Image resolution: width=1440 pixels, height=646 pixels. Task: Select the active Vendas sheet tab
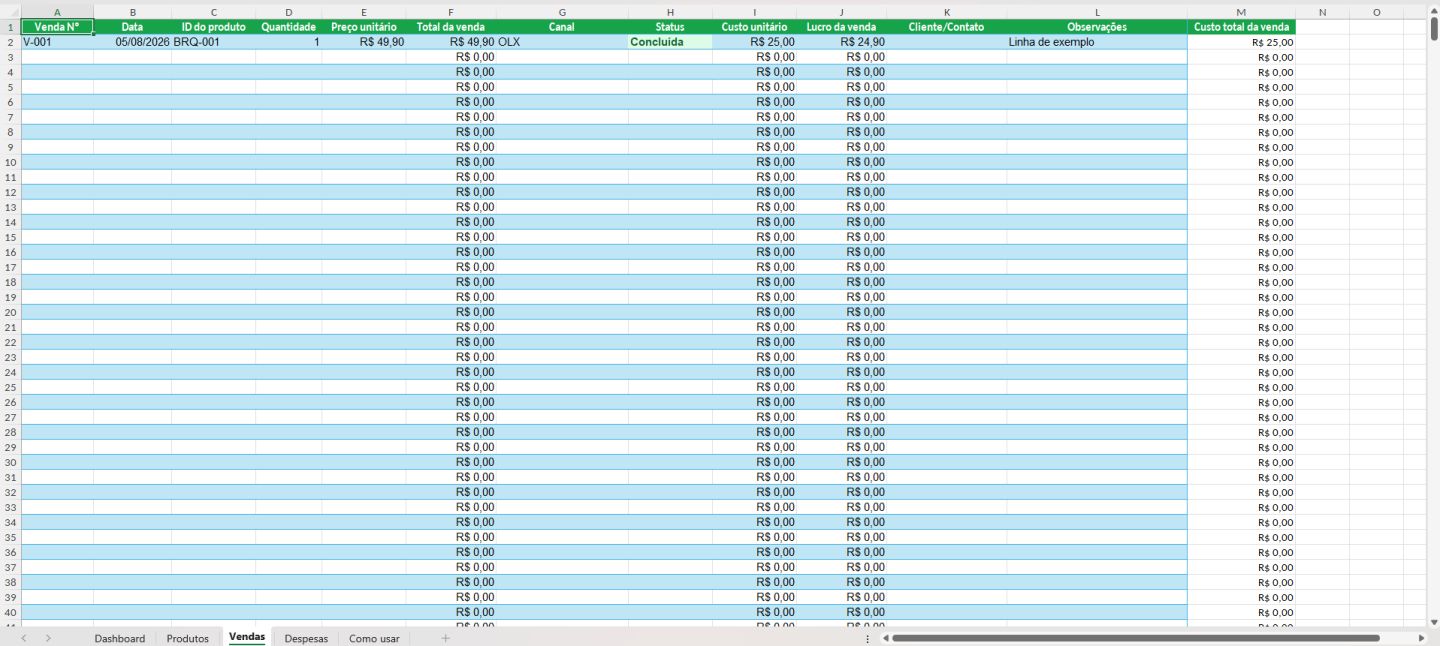click(247, 637)
